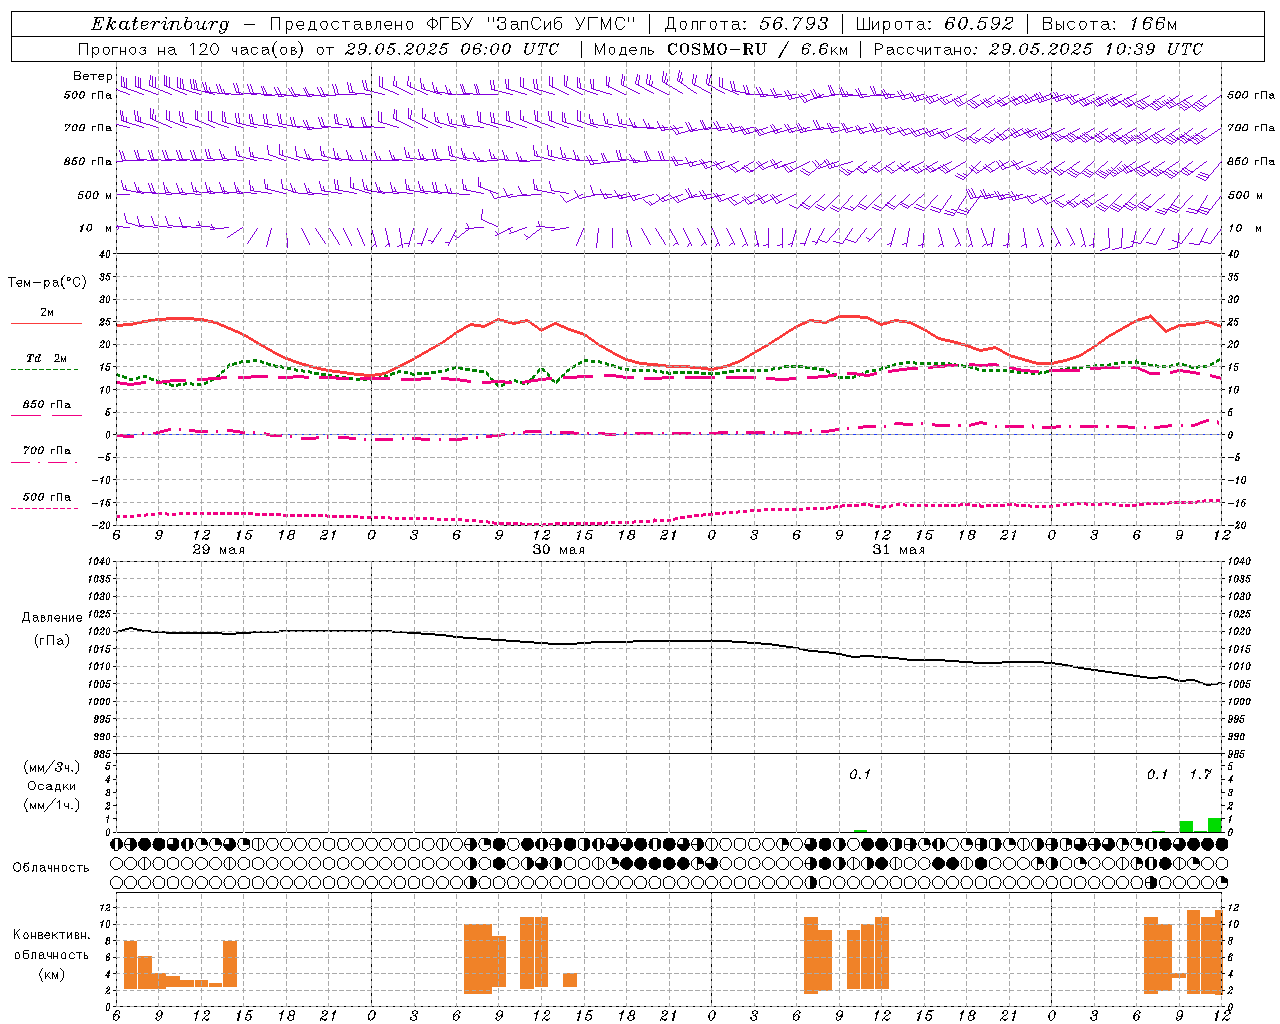Image resolution: width=1280 pixels, height=1024 pixels.
Task: Click the Давление (гПа) axis label
Action: click(52, 629)
